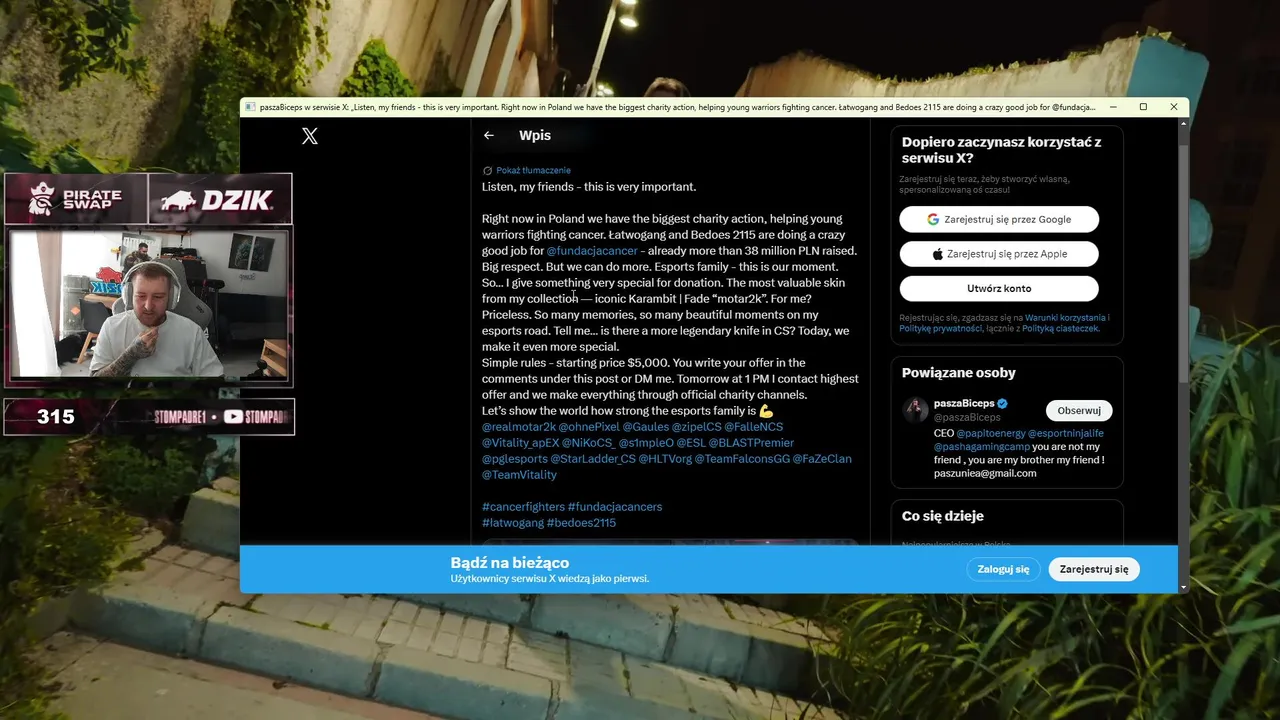Image resolution: width=1280 pixels, height=720 pixels.
Task: Open @StarLadder_CS profile mention
Action: tap(593, 459)
